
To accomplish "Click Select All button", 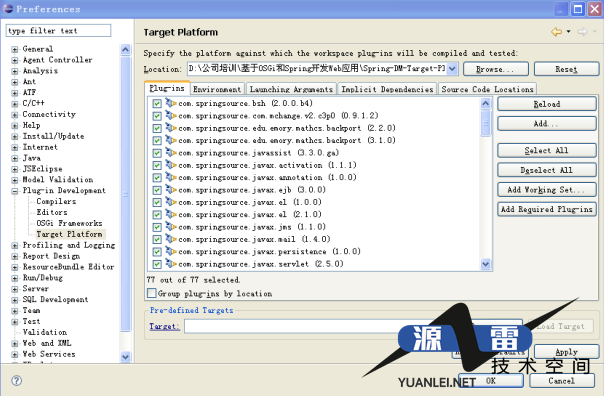I will click(x=547, y=150).
